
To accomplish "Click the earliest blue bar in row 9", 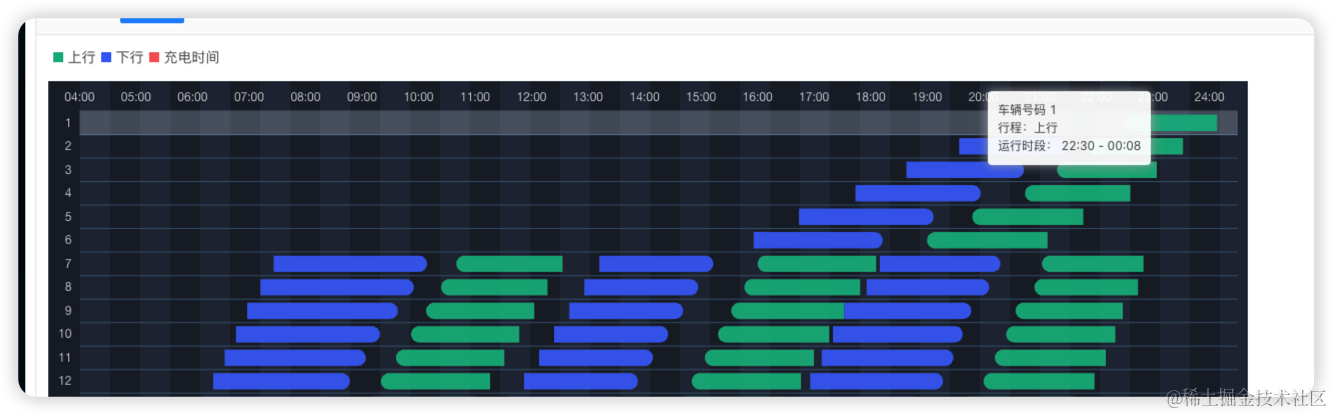I will point(322,311).
